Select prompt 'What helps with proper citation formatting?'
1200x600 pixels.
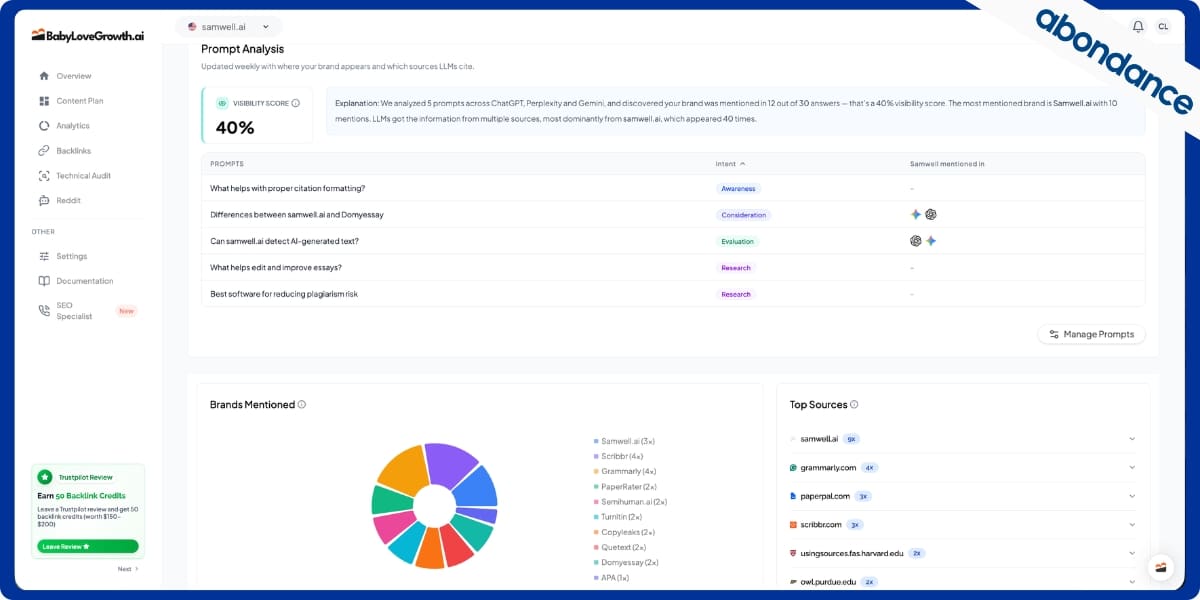pos(288,188)
